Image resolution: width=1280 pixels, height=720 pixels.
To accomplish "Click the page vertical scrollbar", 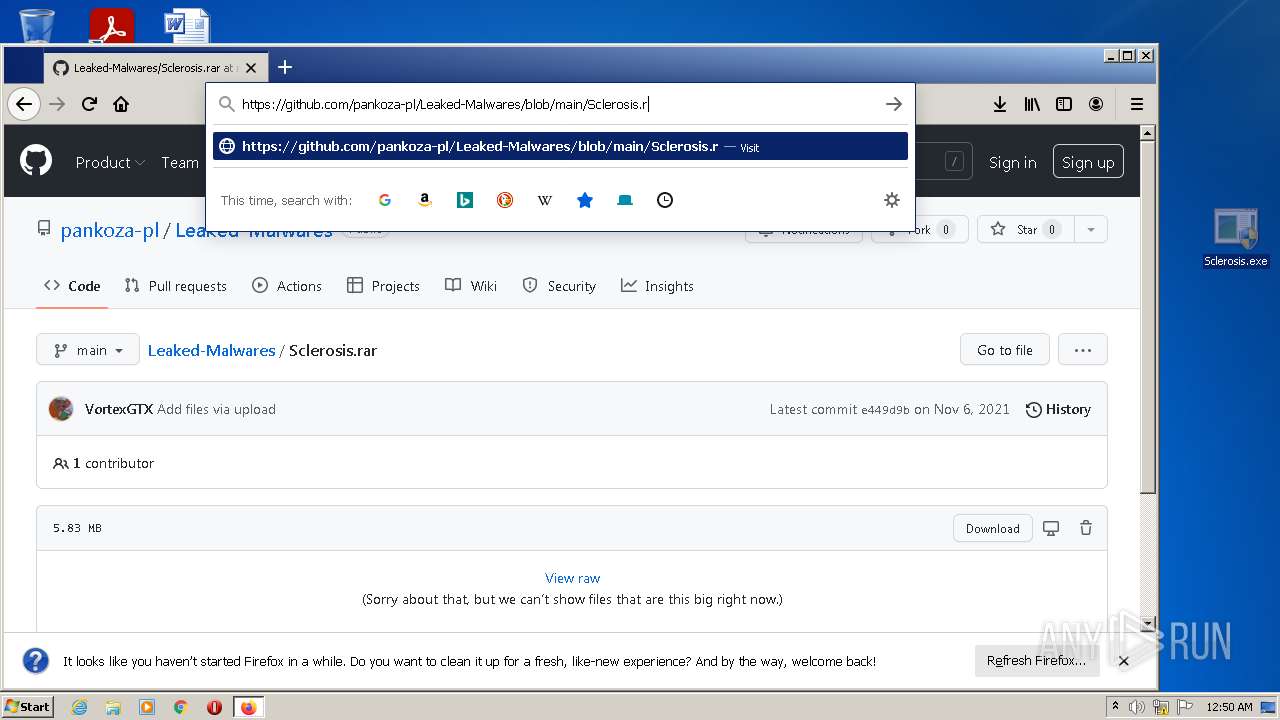I will [x=1148, y=316].
